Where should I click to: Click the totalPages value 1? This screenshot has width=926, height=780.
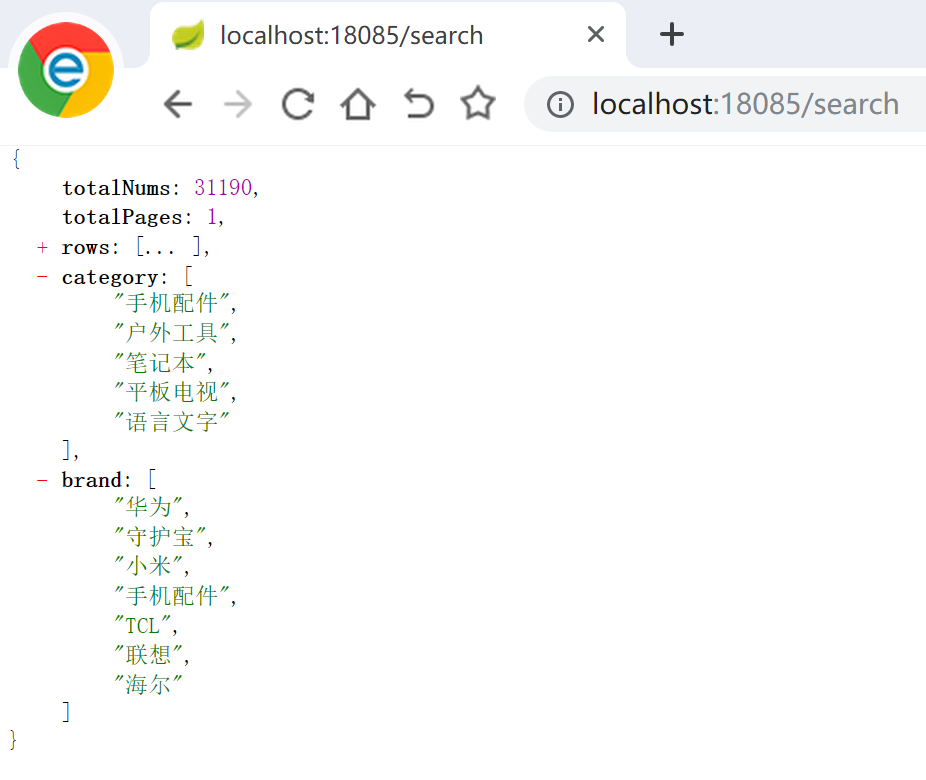(x=212, y=217)
